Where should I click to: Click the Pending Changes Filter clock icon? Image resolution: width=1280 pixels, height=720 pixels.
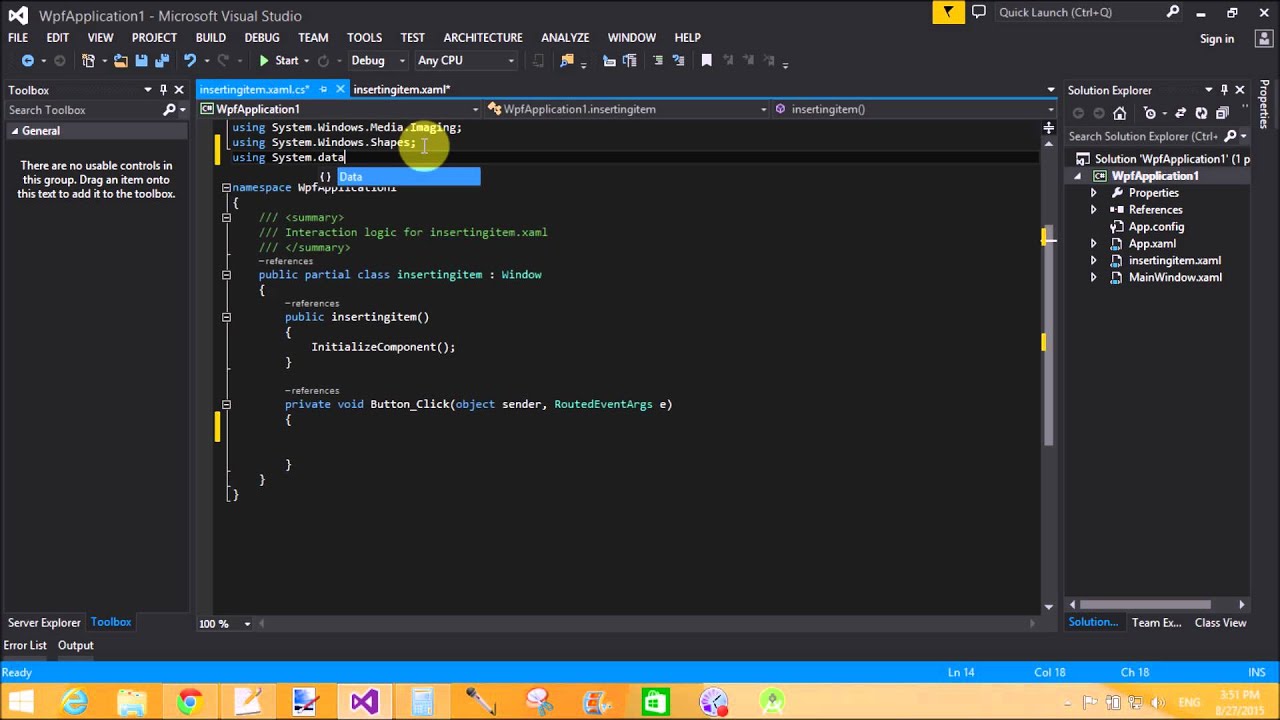pos(1150,113)
